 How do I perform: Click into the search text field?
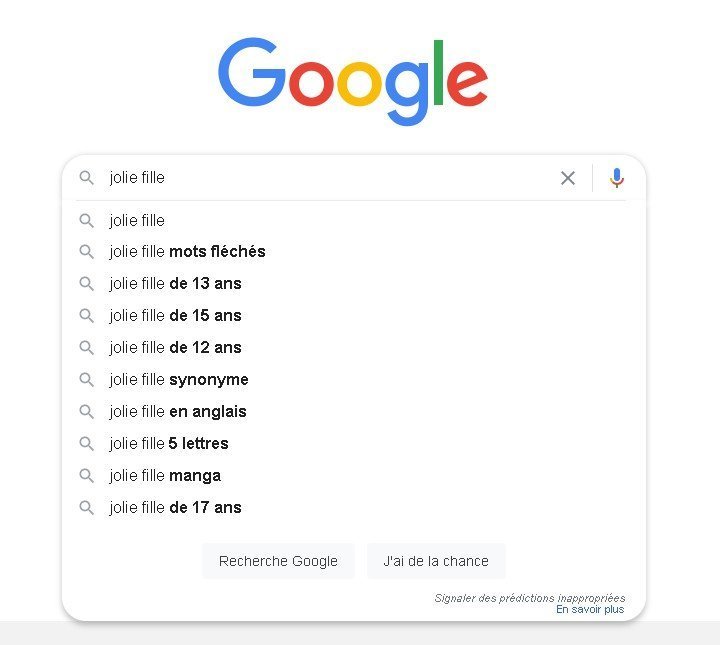330,178
